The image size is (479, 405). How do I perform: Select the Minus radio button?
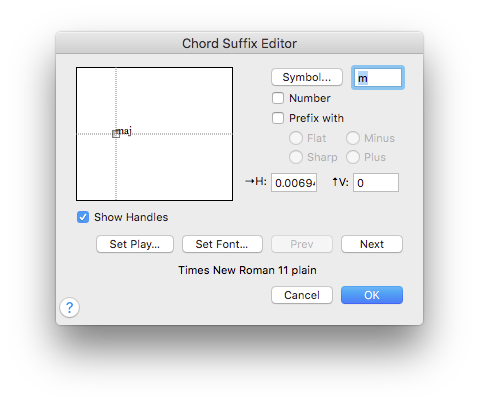[353, 138]
